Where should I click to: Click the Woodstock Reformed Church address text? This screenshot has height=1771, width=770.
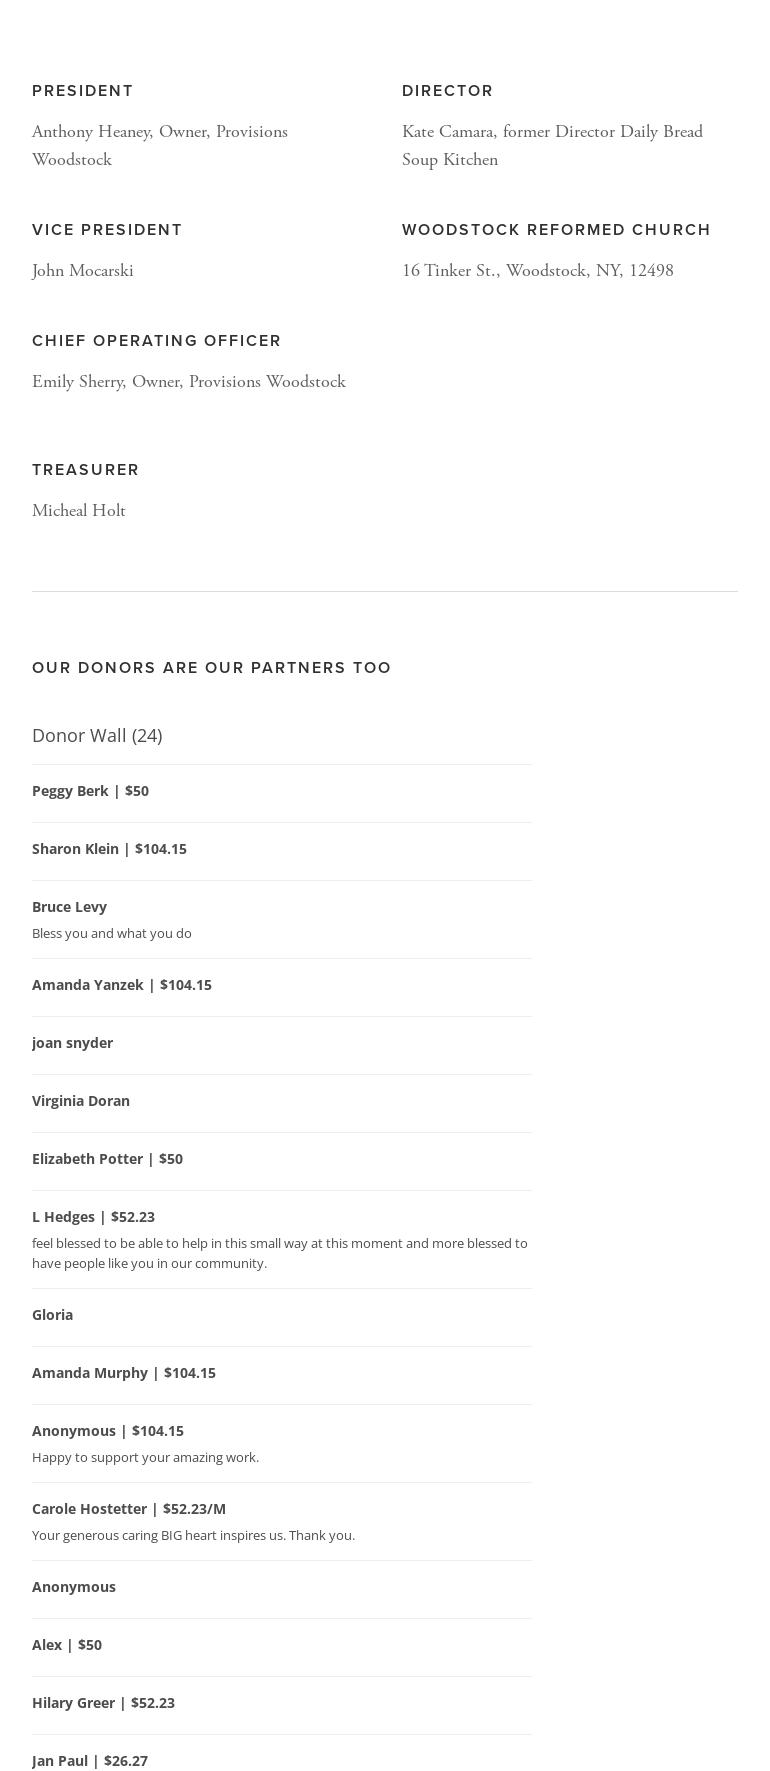pos(538,271)
